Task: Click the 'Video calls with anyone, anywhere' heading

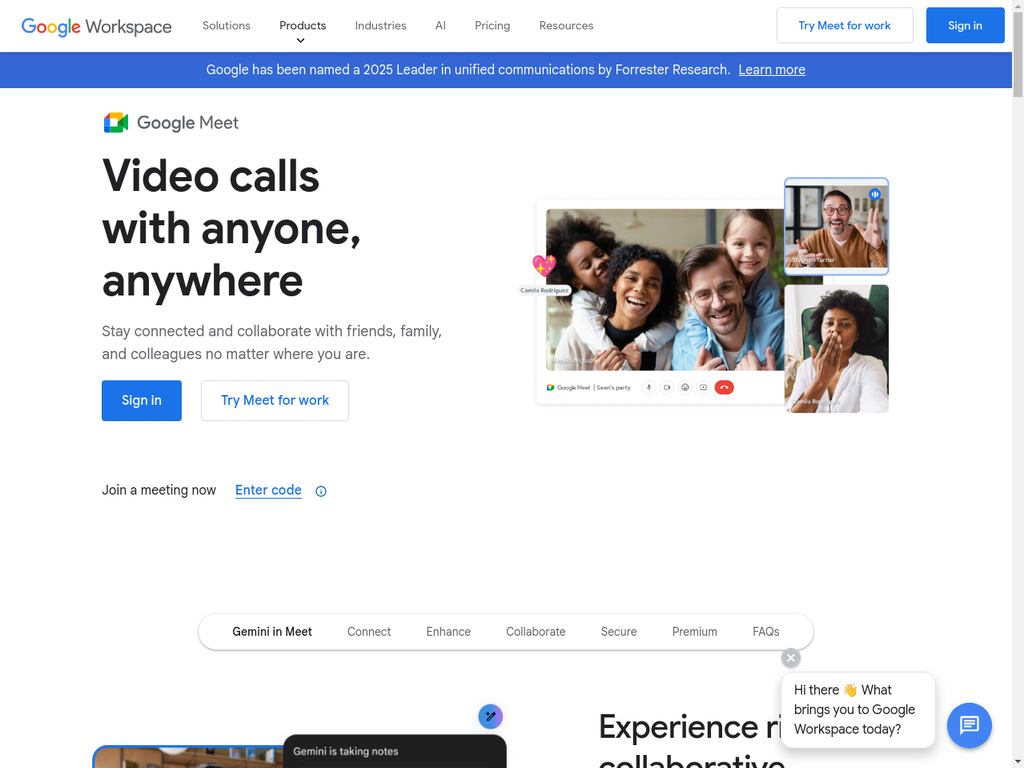Action: point(231,228)
